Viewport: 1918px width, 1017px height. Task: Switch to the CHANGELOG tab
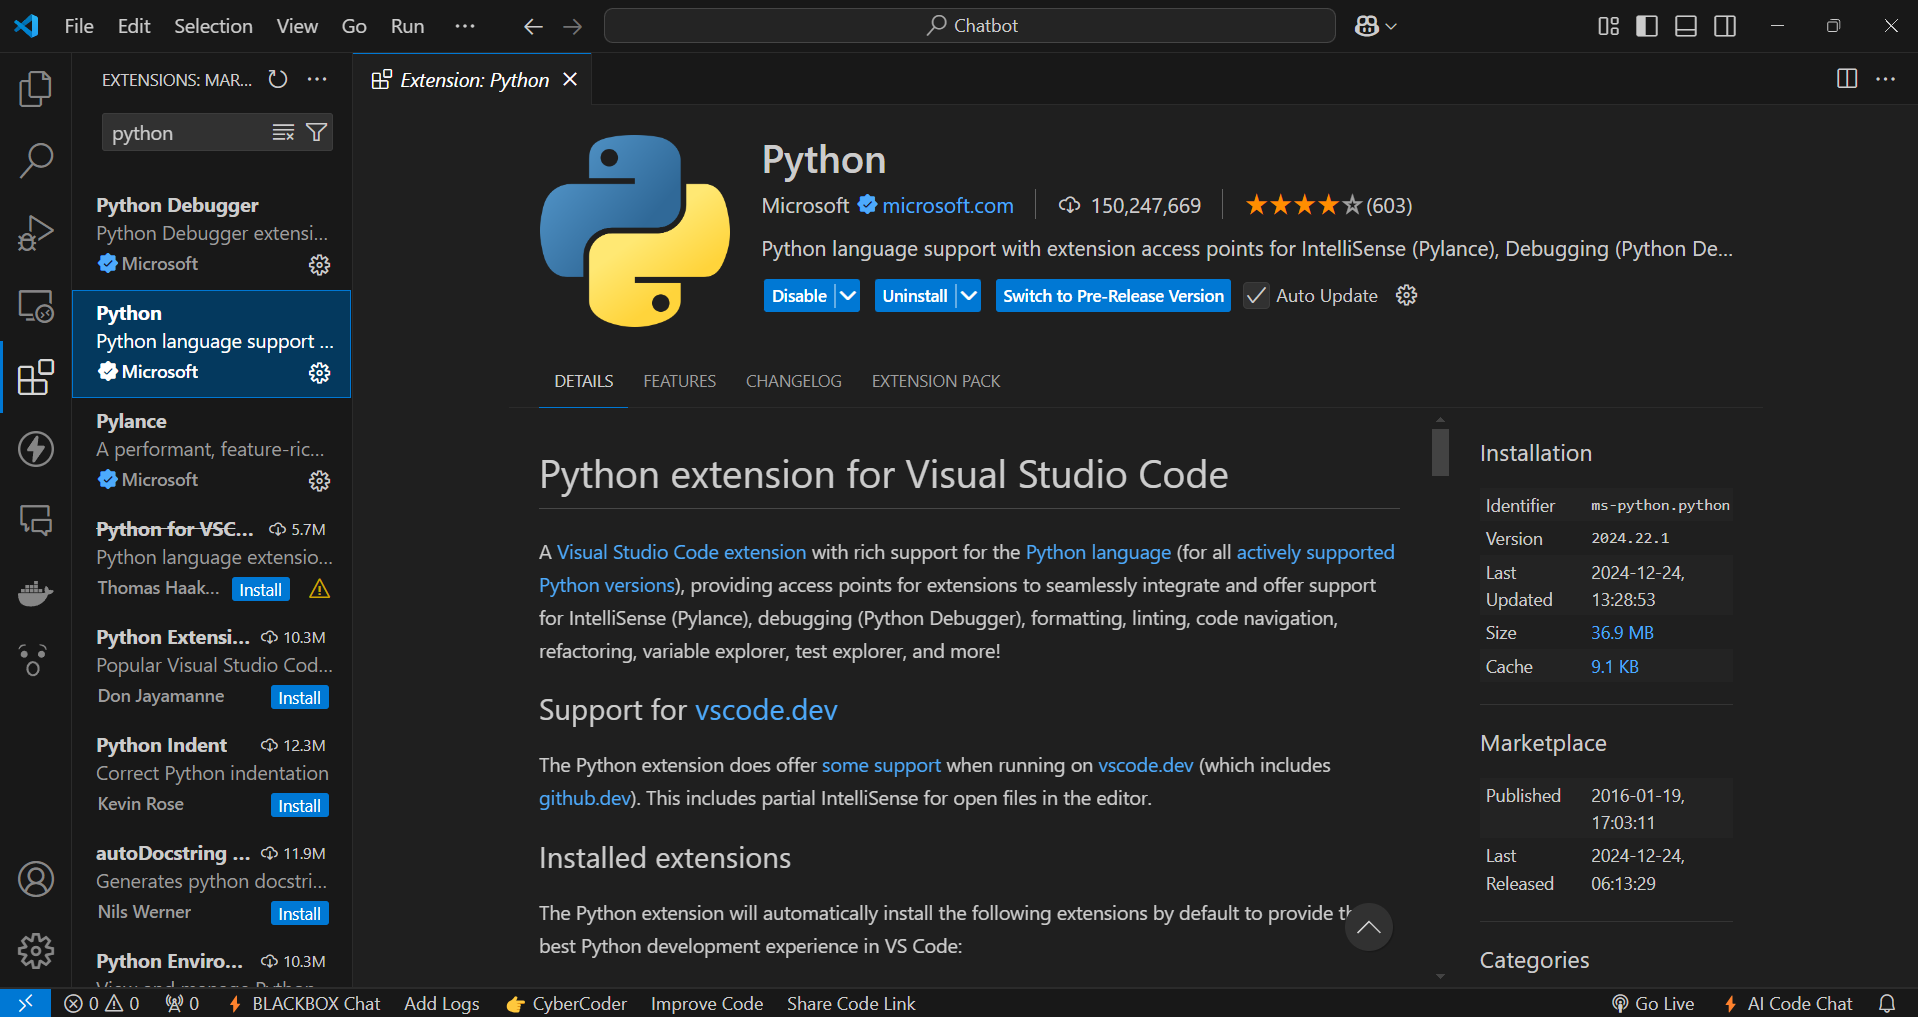793,381
